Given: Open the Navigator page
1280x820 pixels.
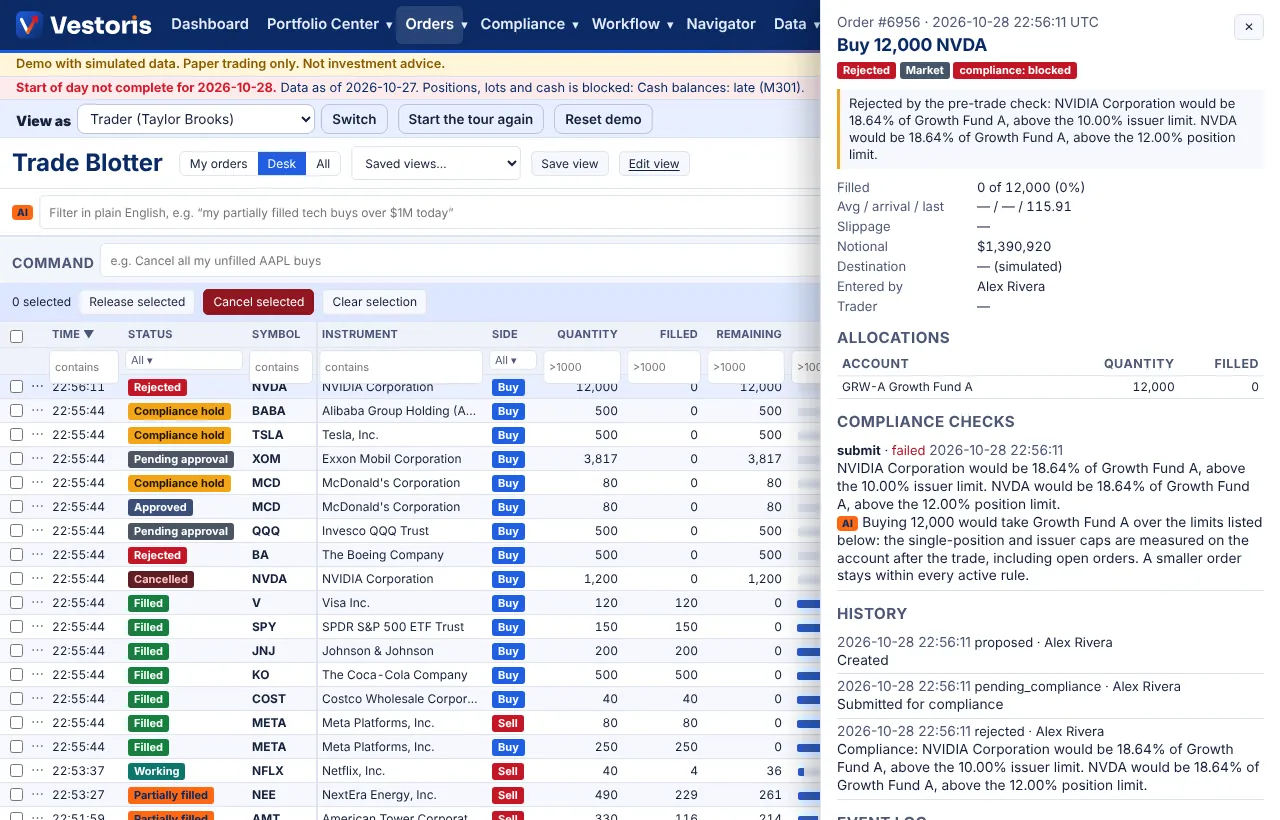Looking at the screenshot, I should coord(721,24).
